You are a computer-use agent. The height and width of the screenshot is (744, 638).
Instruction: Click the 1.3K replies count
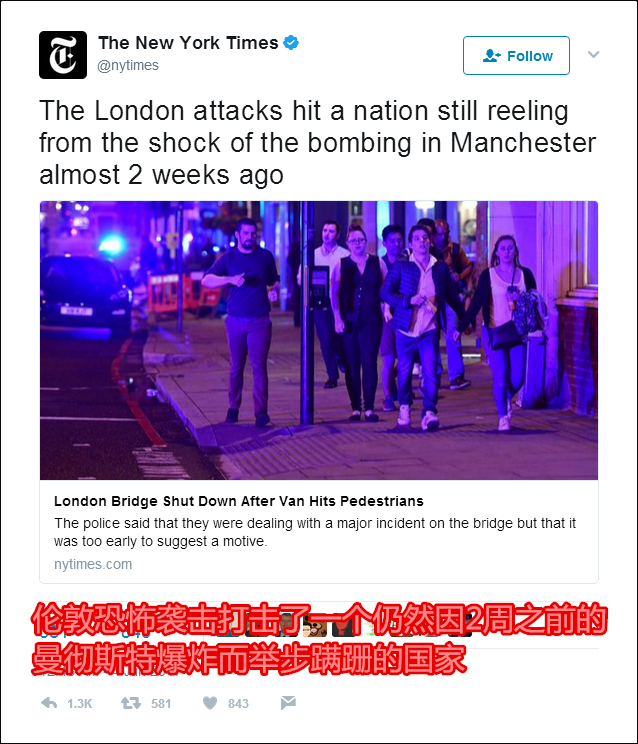[x=80, y=703]
